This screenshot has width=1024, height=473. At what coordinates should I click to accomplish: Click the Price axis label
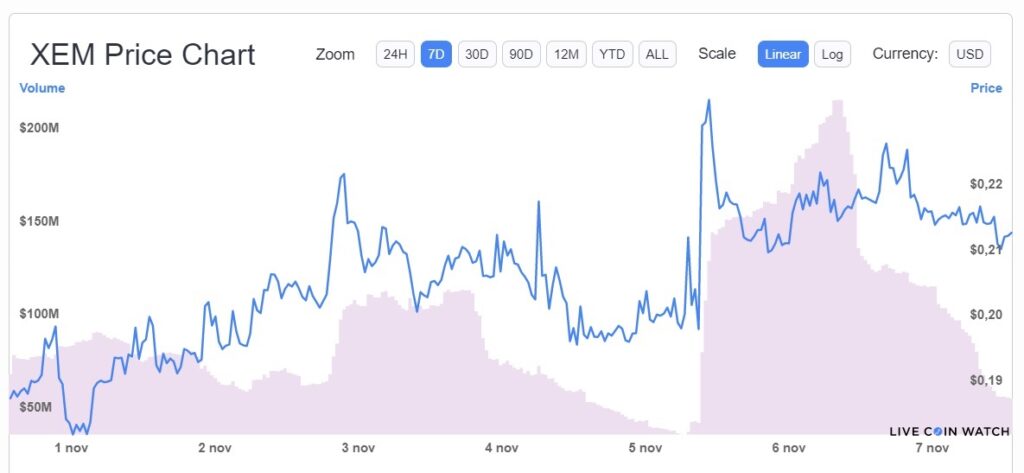986,88
